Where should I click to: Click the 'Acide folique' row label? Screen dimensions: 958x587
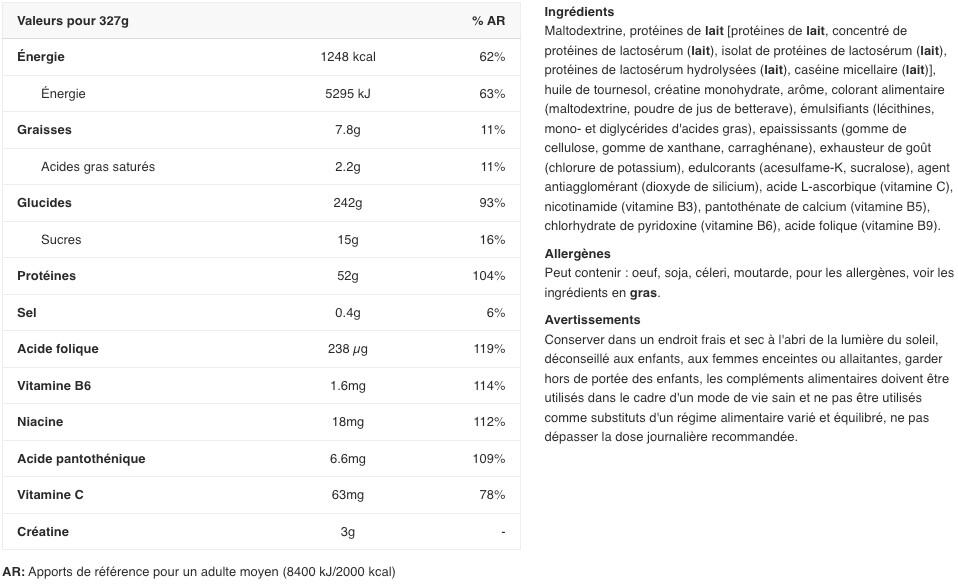pos(57,349)
